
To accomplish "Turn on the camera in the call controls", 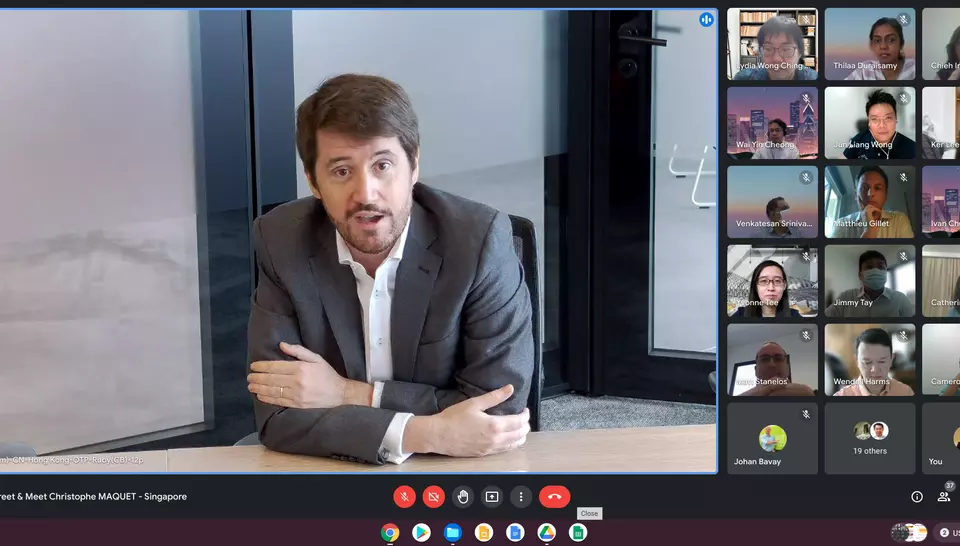I will point(433,496).
